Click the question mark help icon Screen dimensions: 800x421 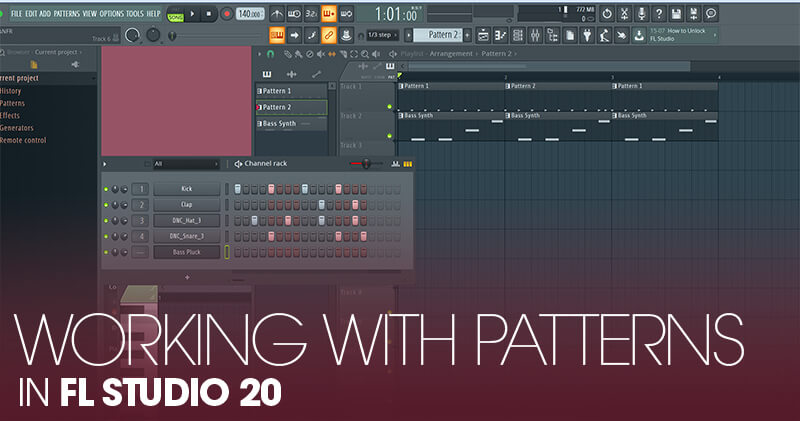(x=659, y=14)
